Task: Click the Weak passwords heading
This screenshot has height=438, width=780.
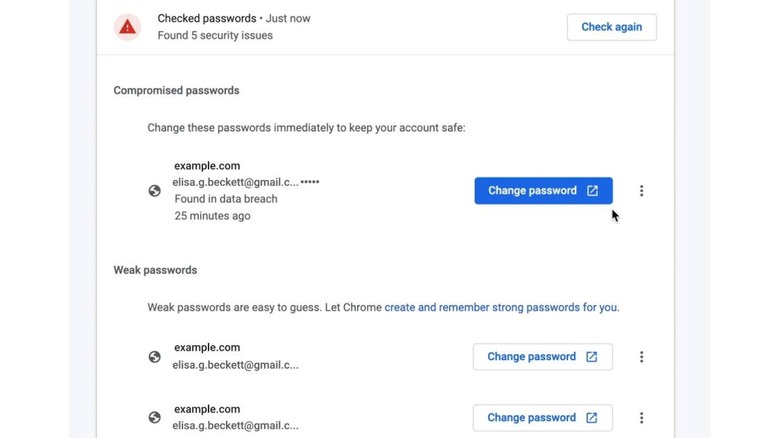Action: pos(155,270)
